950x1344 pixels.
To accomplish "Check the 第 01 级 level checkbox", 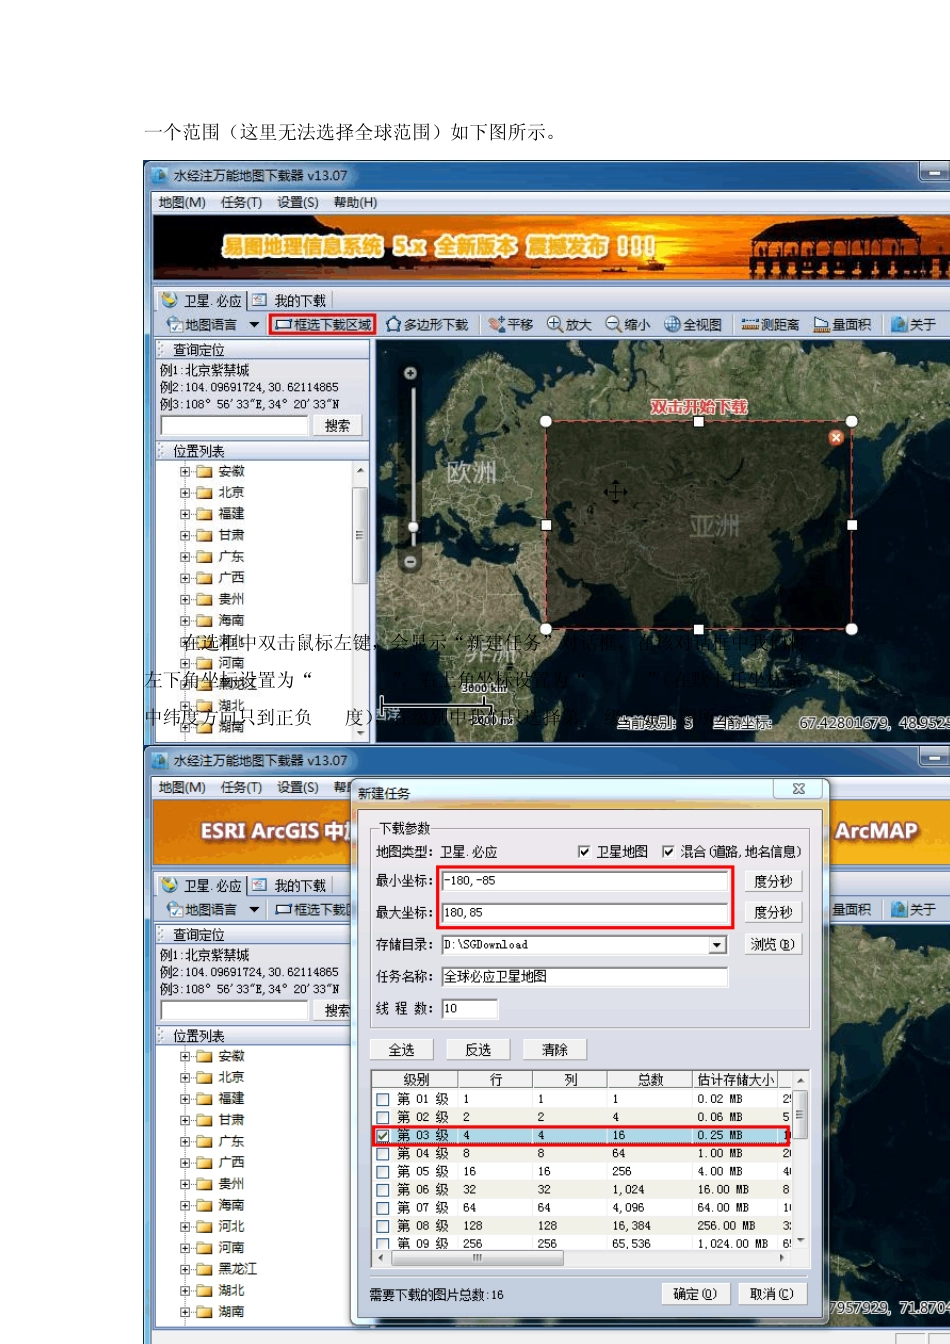I will click(383, 1099).
